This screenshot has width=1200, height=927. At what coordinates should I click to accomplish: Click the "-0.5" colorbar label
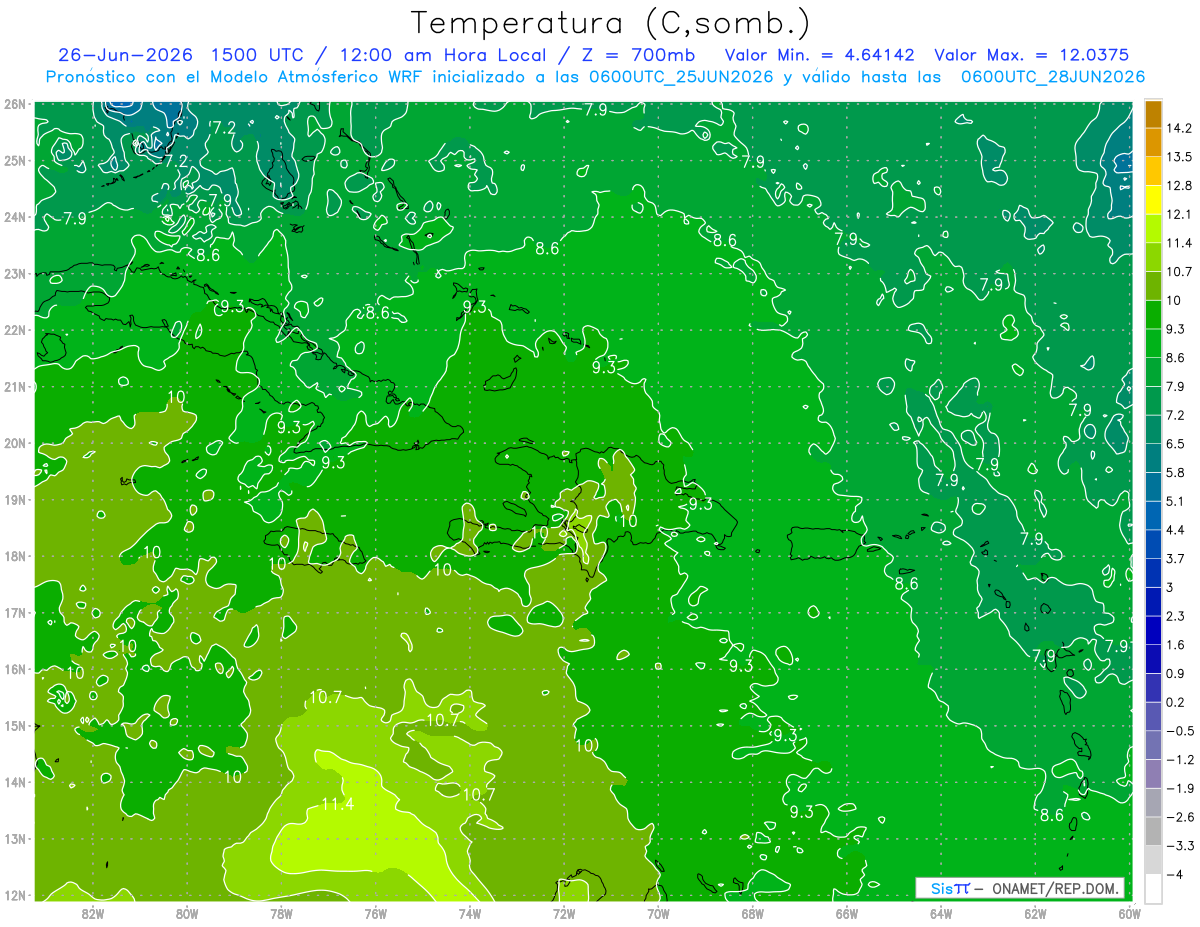tap(1179, 730)
